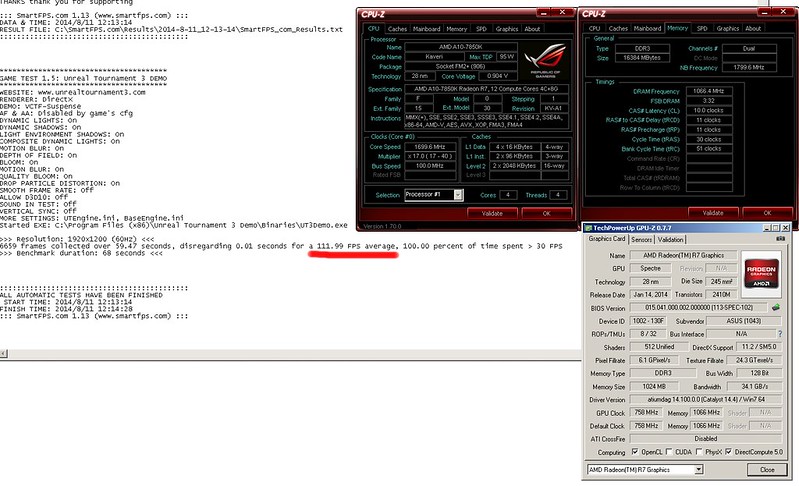This screenshot has width=799, height=486.
Task: Click the 111.99 FPS average text
Action: point(356,246)
